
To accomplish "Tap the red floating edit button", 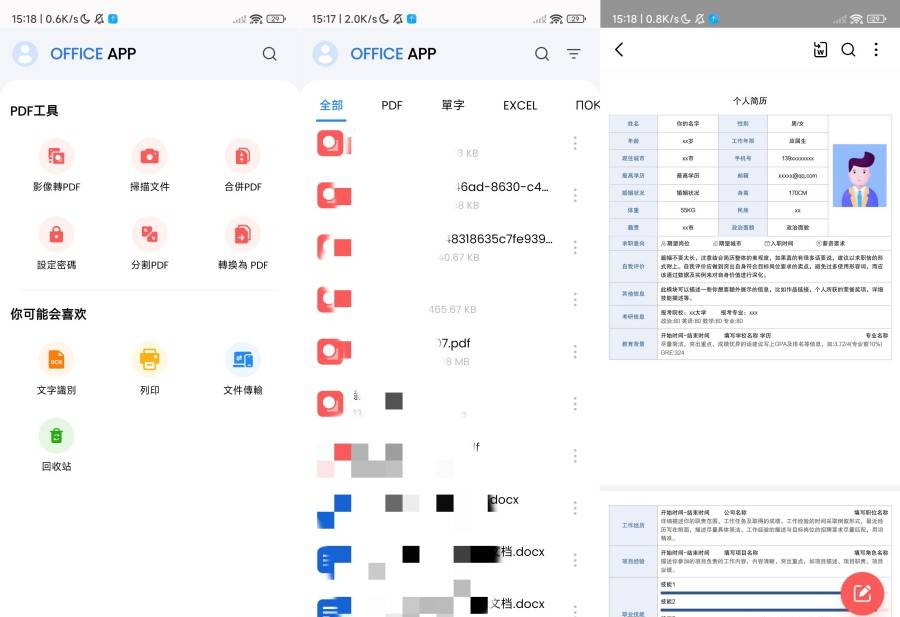I will coord(861,593).
